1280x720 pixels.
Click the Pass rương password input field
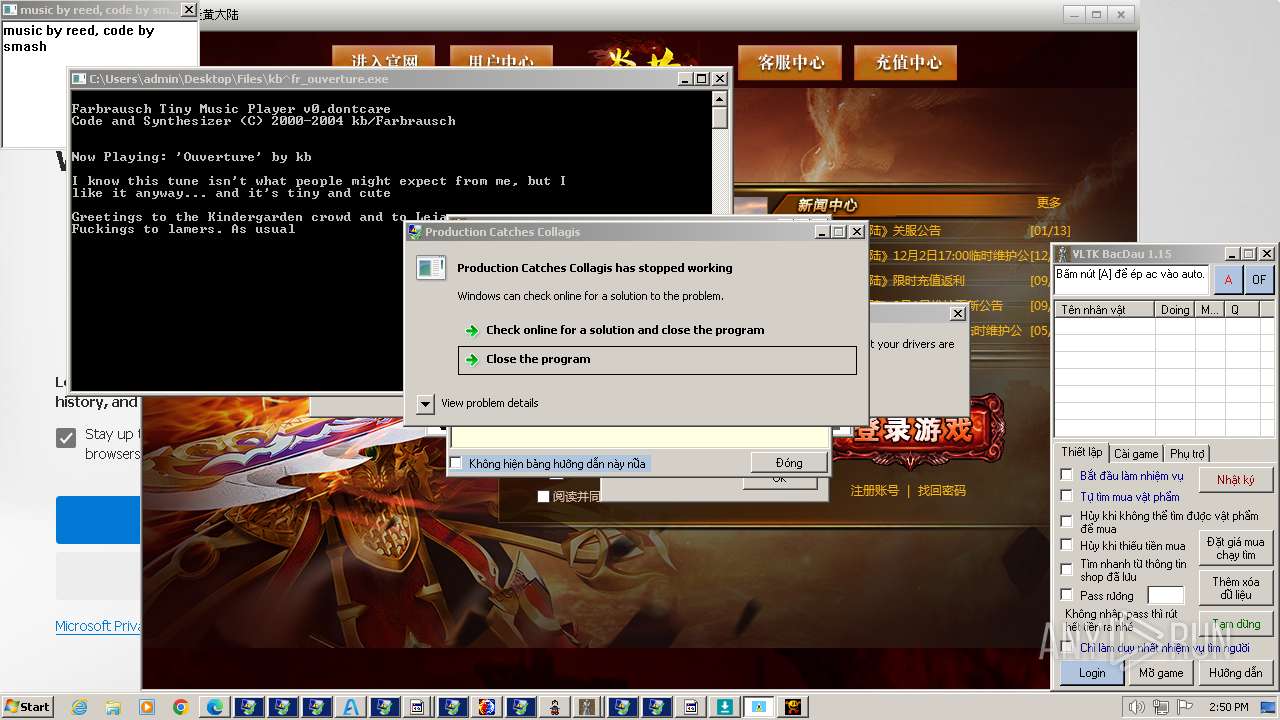click(1165, 596)
